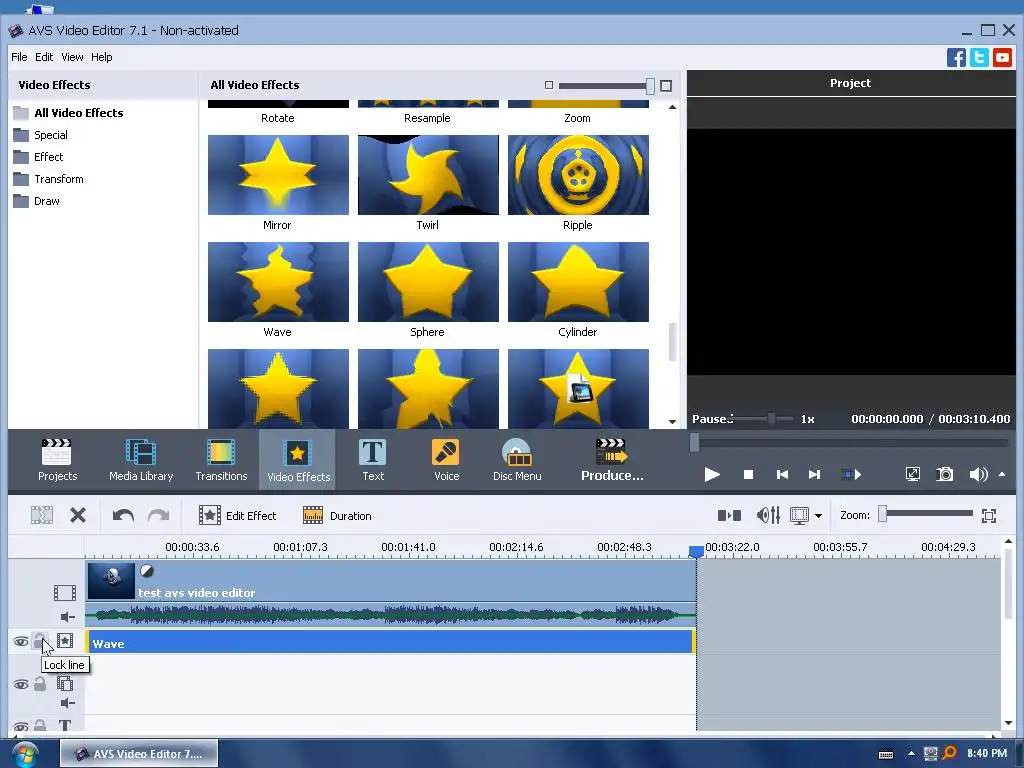Open the Disc Menu section

[x=517, y=460]
